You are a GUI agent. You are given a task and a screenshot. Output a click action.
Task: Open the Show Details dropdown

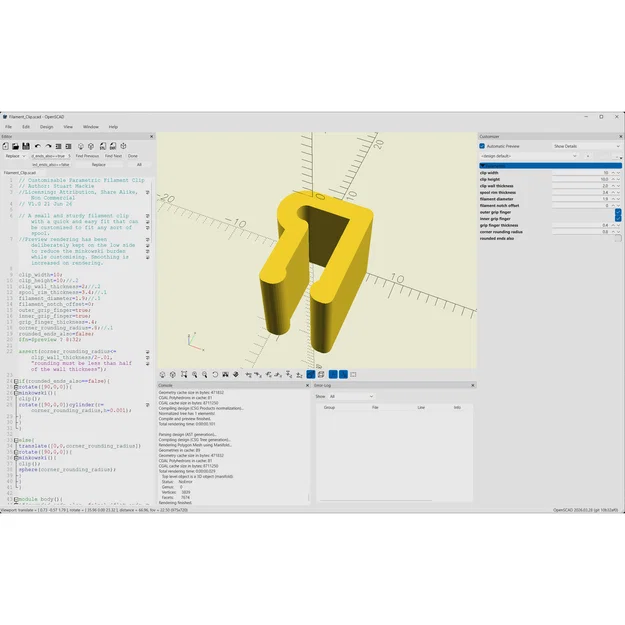[586, 146]
